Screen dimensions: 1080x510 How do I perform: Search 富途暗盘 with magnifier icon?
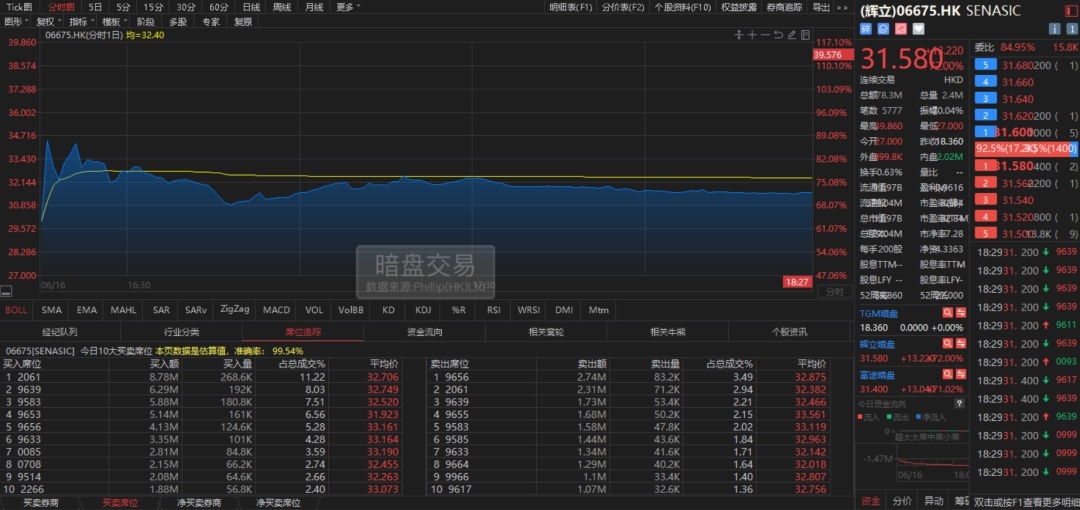click(948, 375)
